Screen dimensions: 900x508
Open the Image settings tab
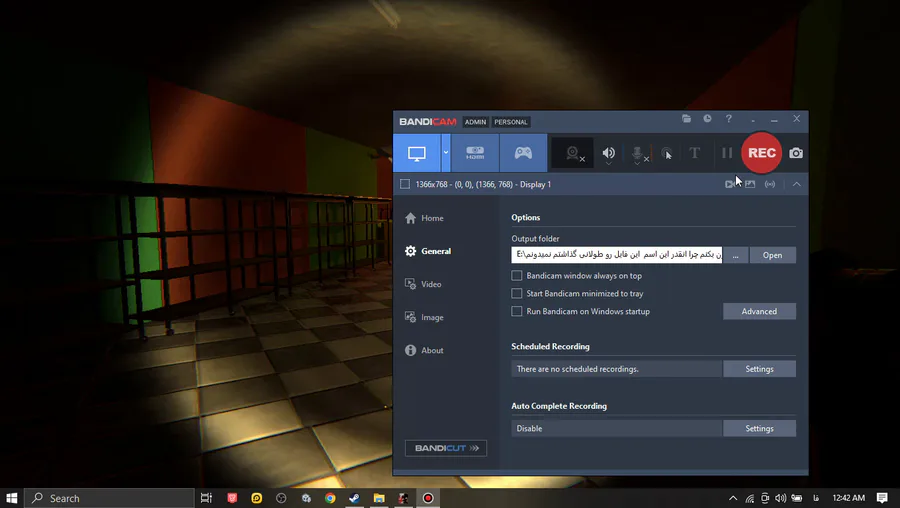(424, 317)
